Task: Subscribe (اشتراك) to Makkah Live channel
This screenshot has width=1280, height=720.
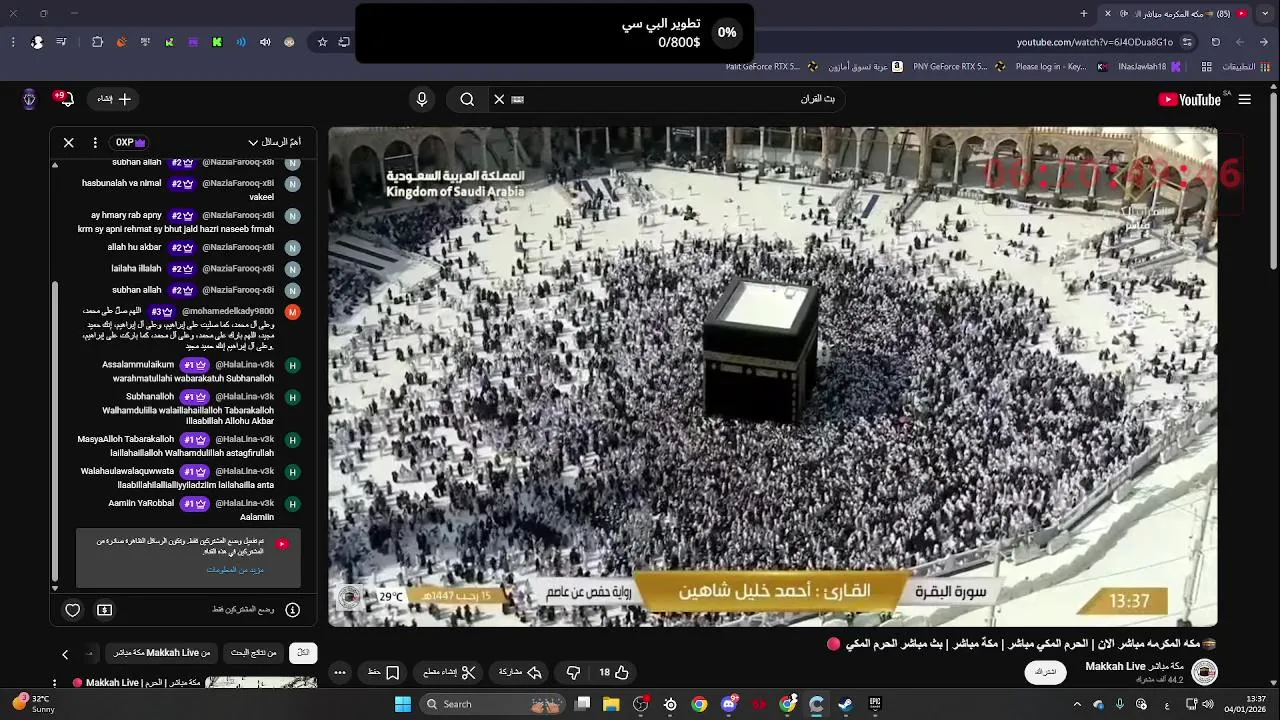Action: coord(1045,673)
